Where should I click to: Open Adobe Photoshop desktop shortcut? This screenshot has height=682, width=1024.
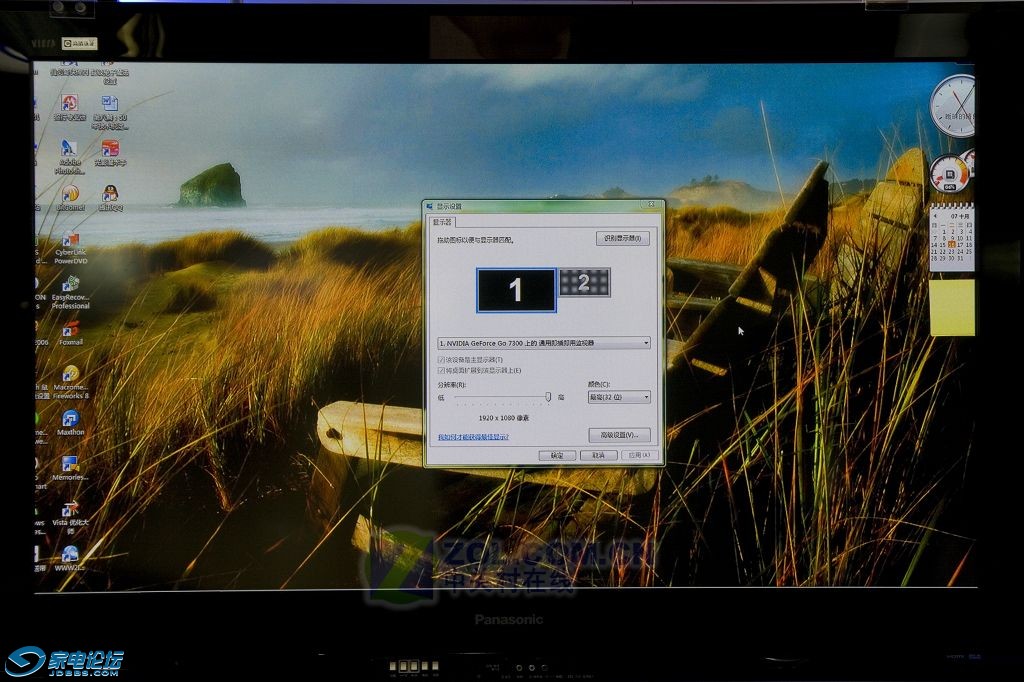click(70, 149)
